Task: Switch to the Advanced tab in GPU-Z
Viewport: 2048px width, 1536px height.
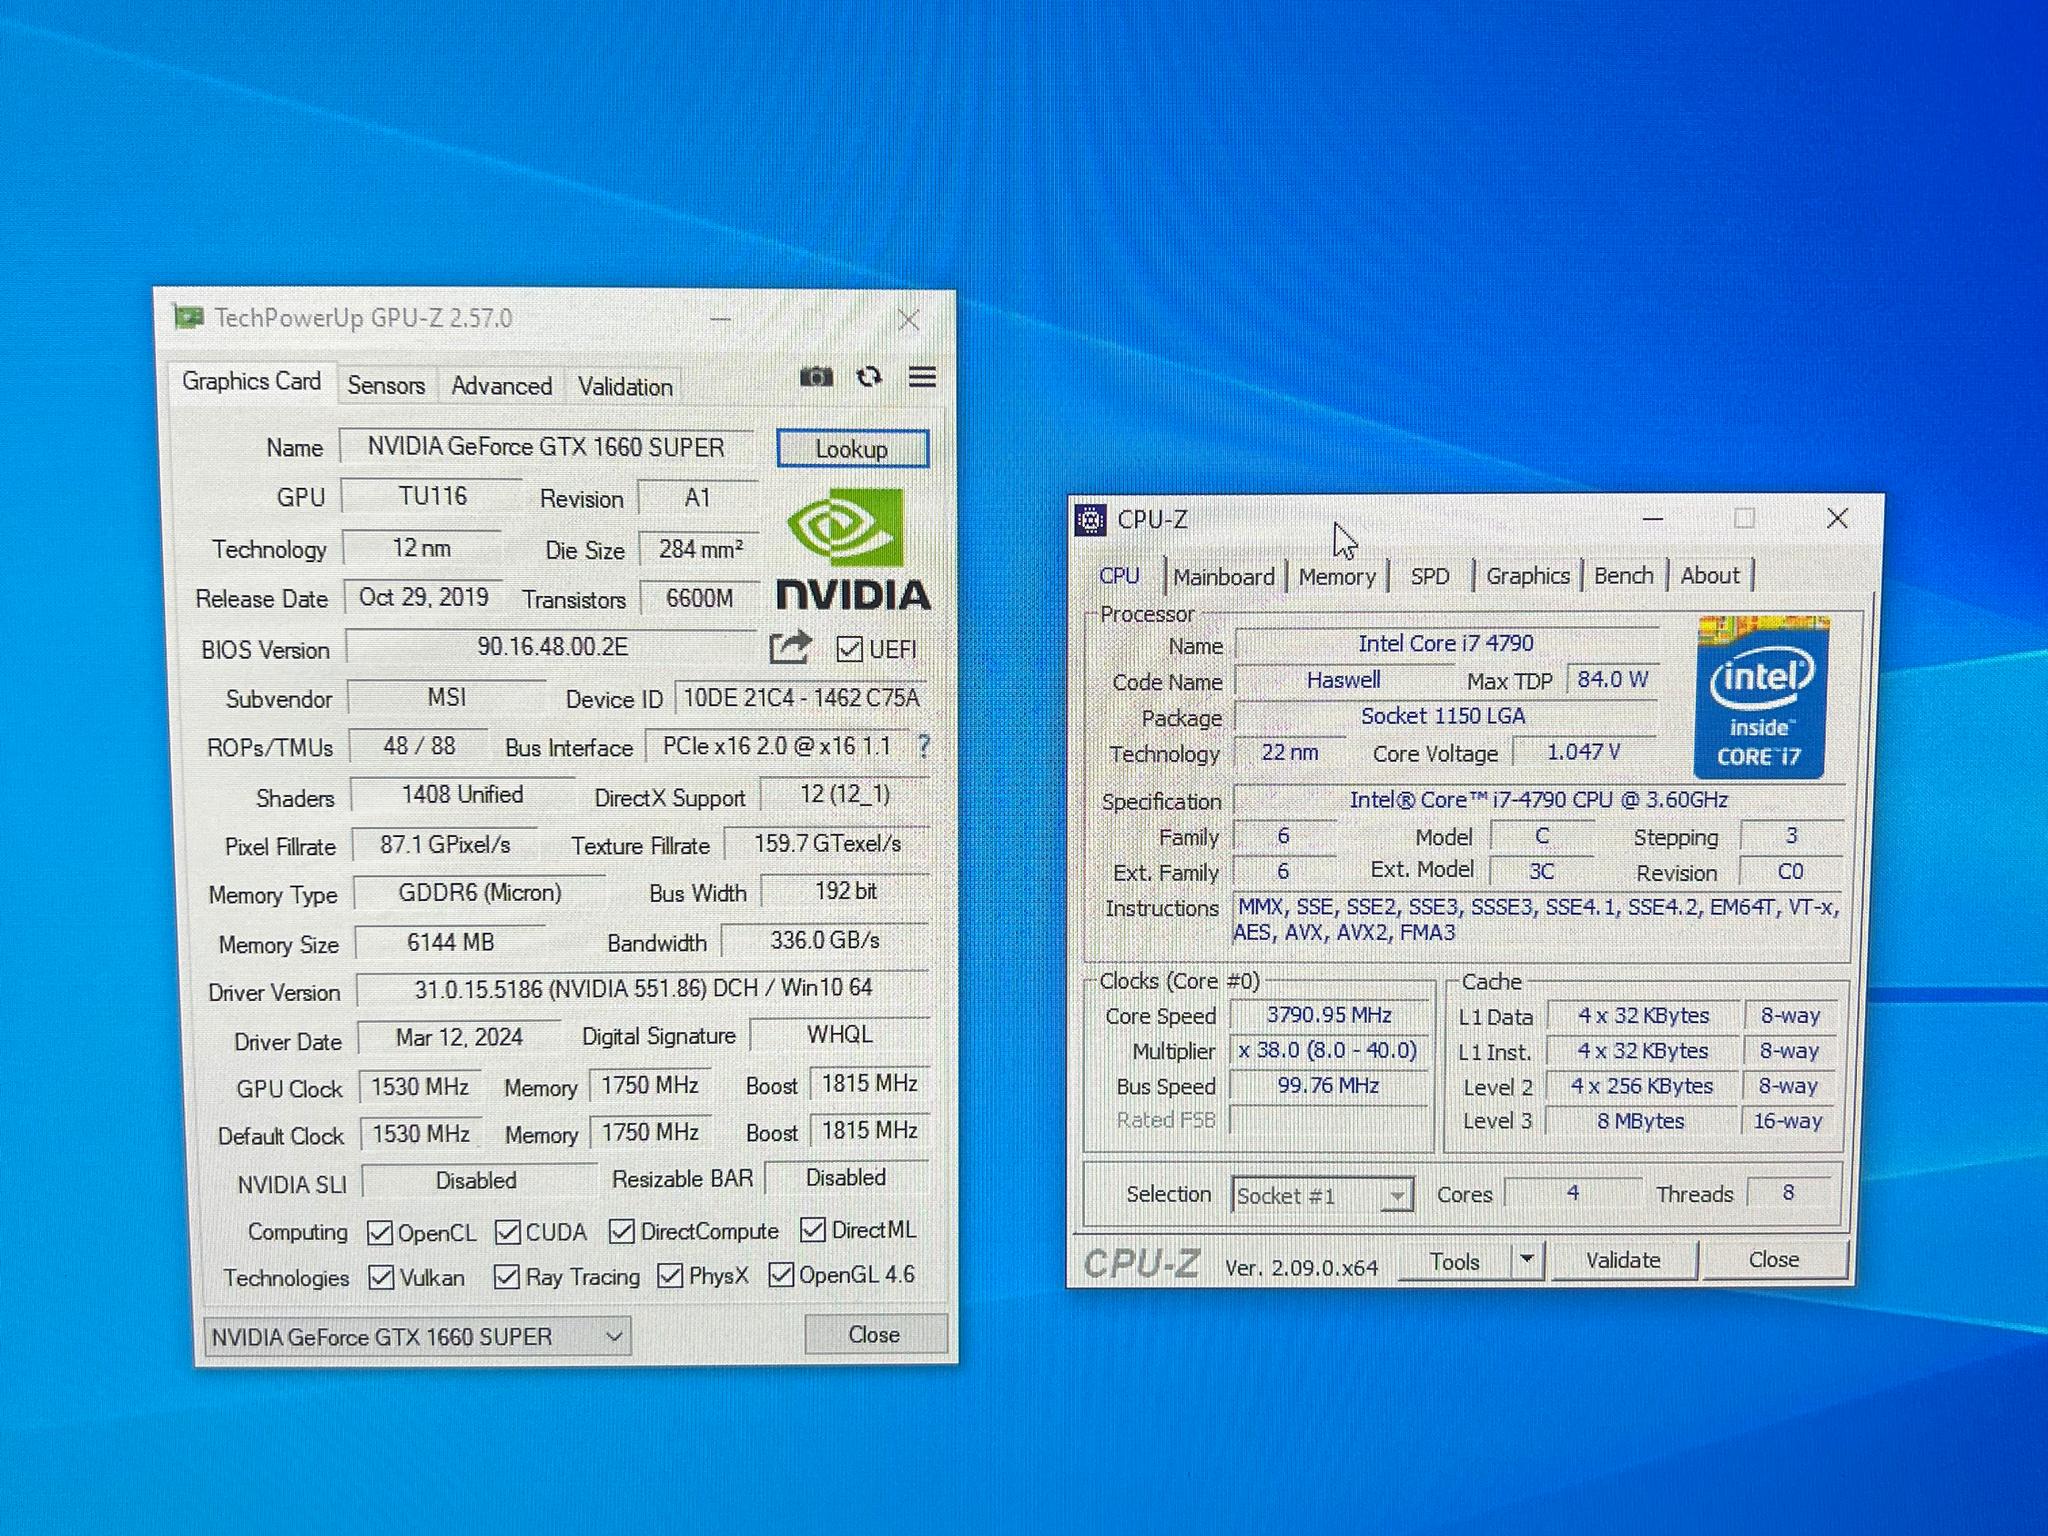Action: [x=501, y=385]
